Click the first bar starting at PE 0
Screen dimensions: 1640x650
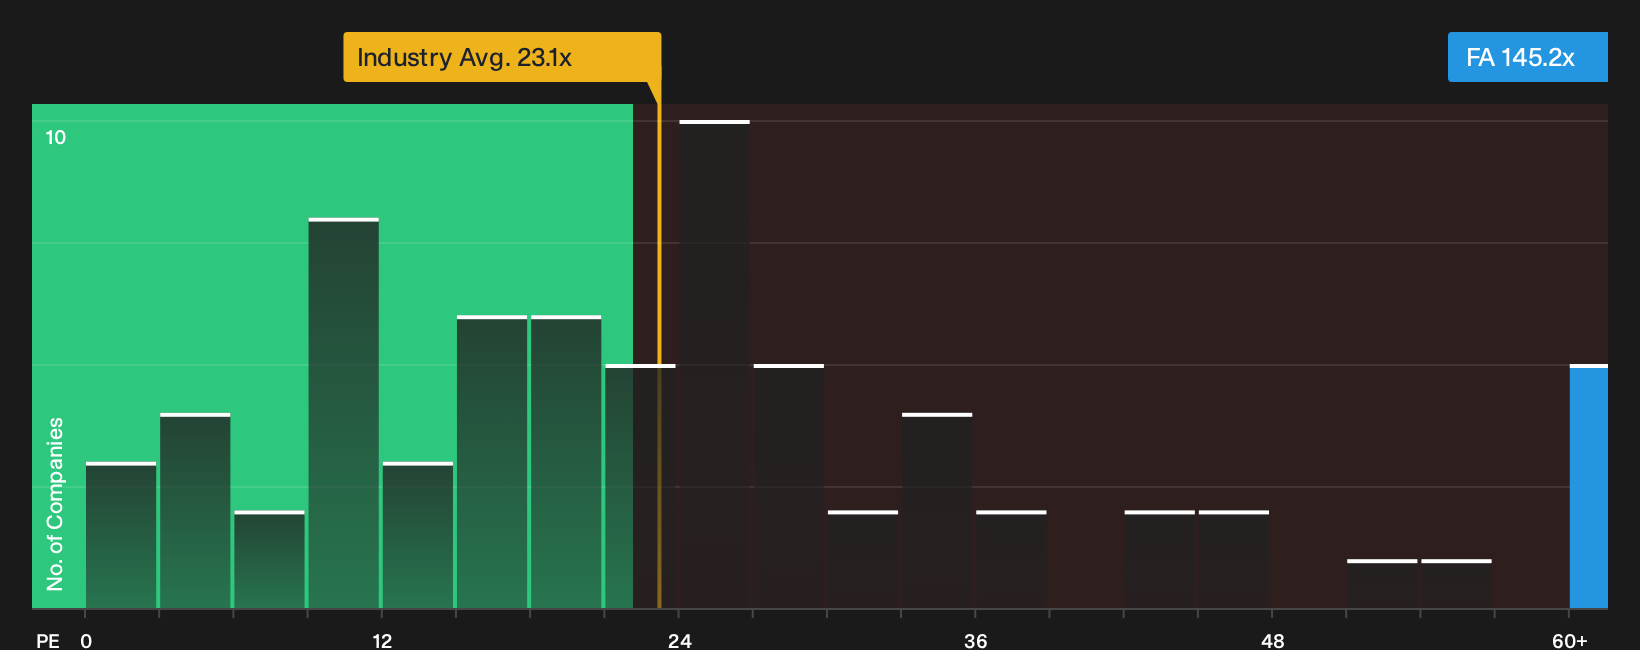(x=121, y=535)
